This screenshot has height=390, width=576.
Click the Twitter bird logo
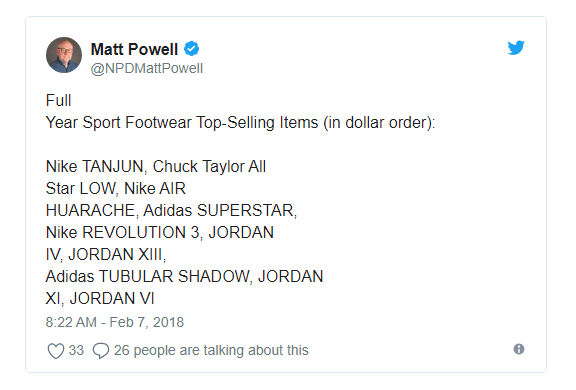click(516, 48)
